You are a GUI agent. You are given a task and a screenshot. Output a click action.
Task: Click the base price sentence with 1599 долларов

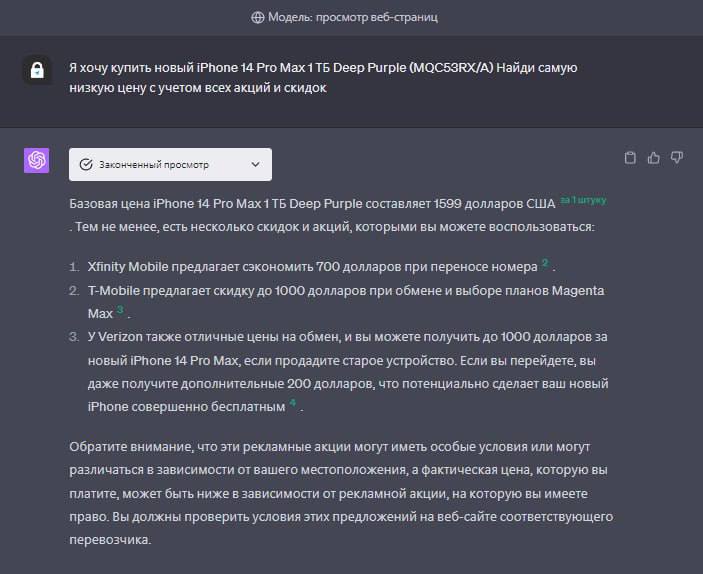click(x=338, y=215)
